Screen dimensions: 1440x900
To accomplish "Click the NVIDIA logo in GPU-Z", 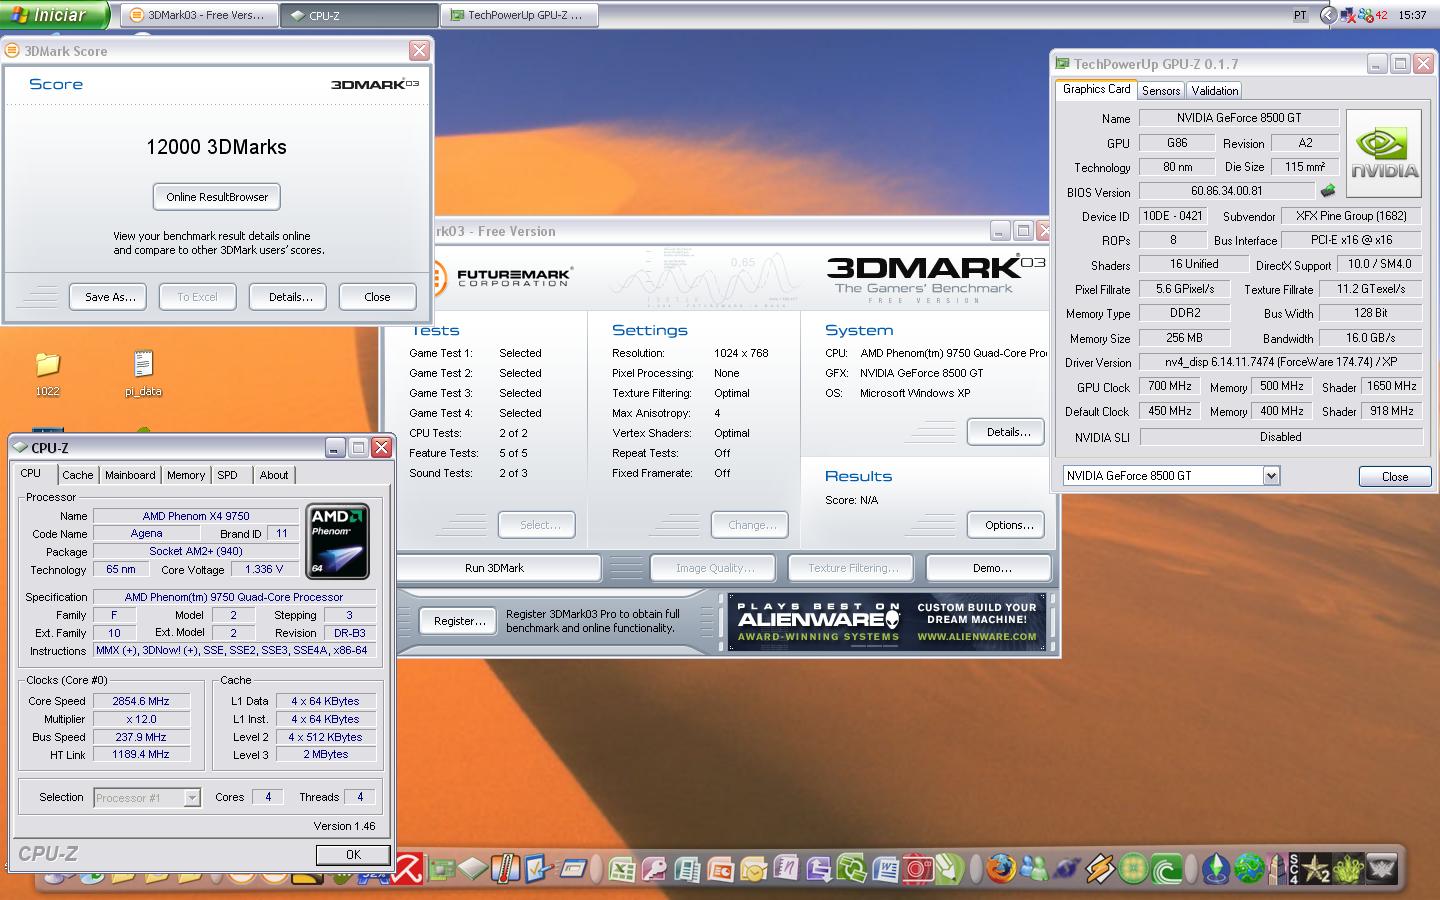I will tap(1384, 153).
